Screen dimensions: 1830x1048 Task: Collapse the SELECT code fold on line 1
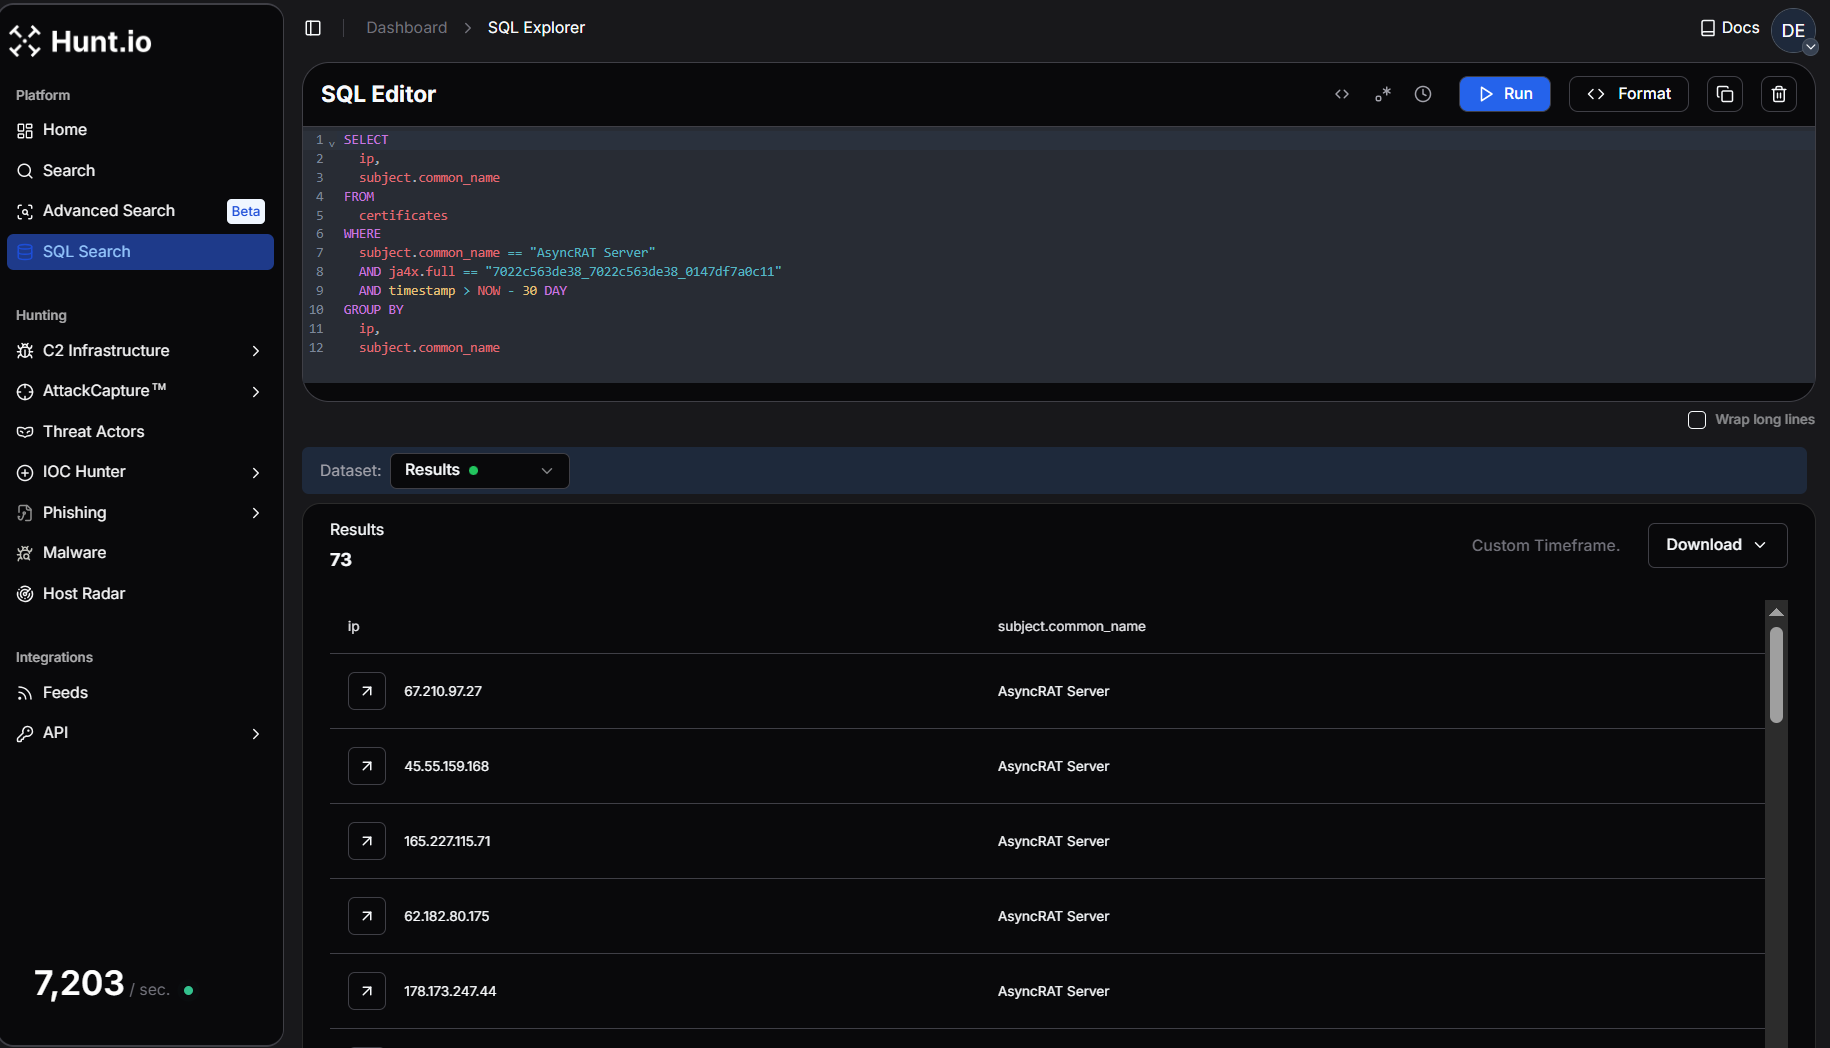tap(332, 142)
